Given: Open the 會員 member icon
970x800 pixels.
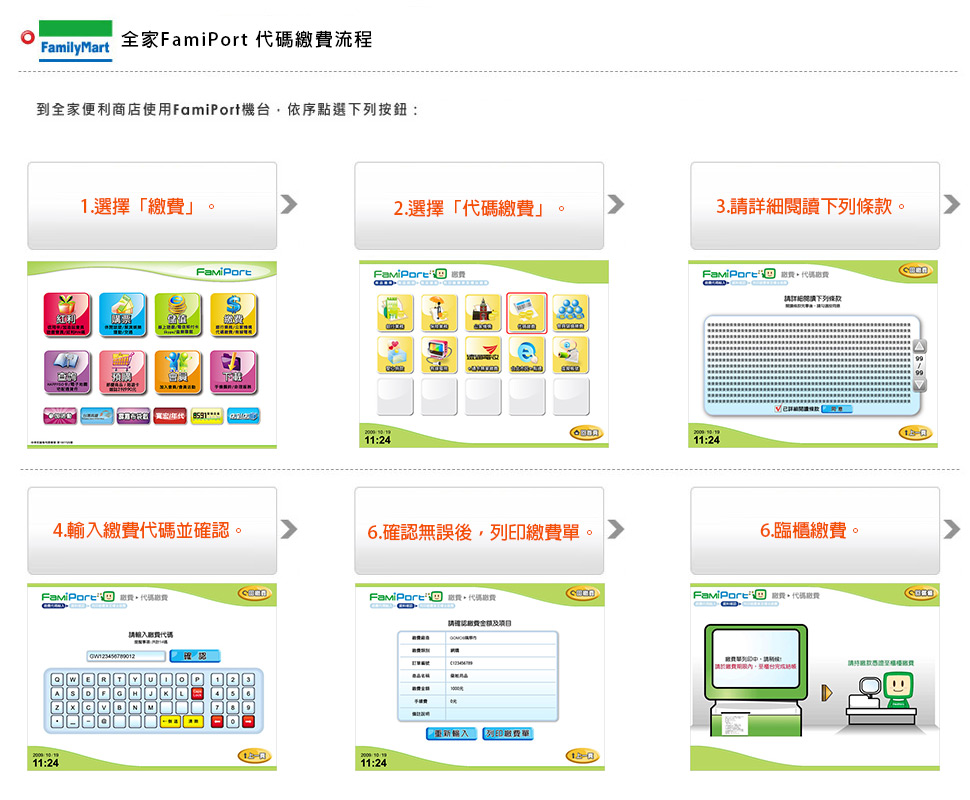Looking at the screenshot, I should click(x=178, y=372).
